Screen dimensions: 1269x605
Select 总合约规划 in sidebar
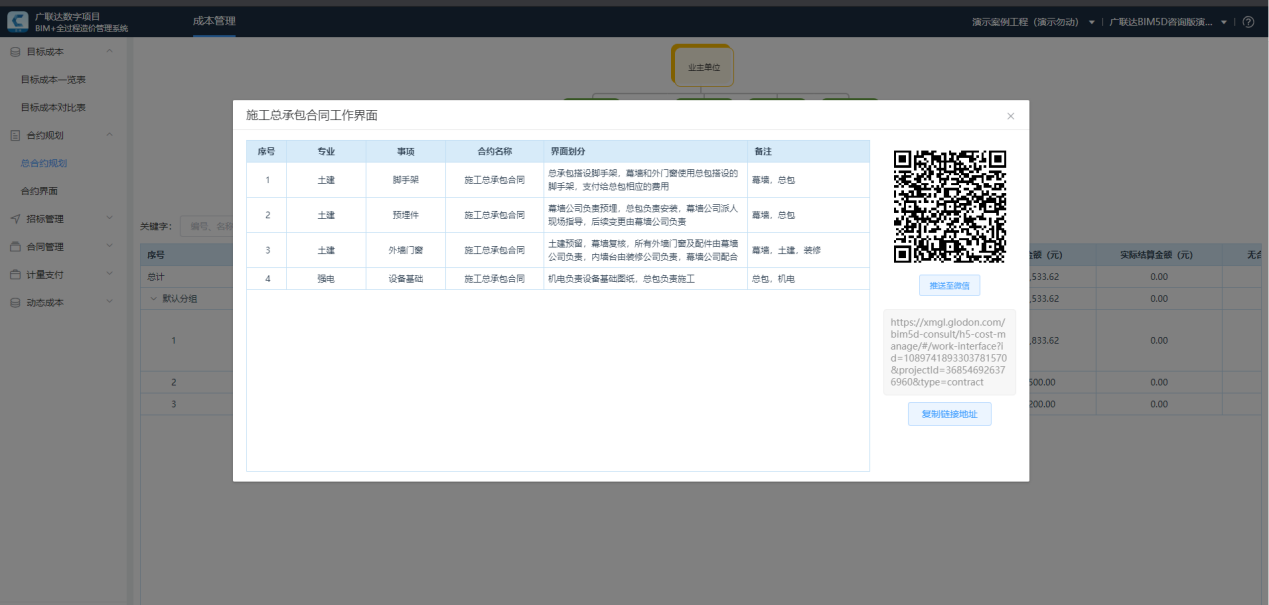pyautogui.click(x=44, y=163)
